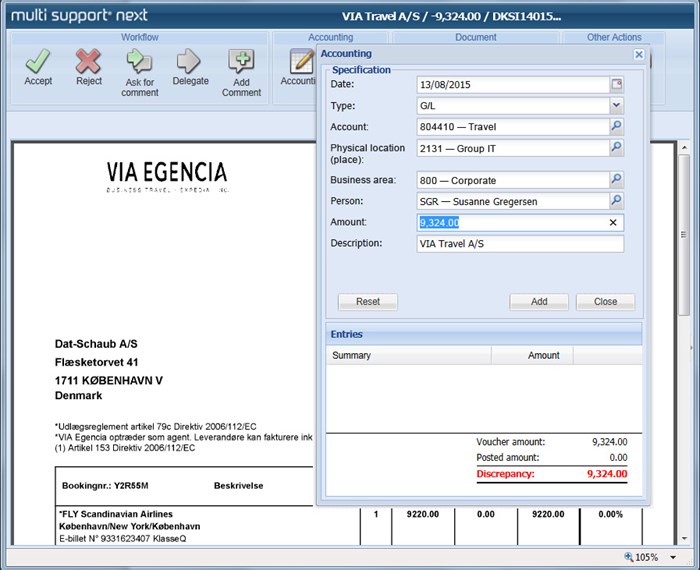Viewport: 700px width, 570px height.
Task: Click the 0.00% cell in invoice row
Action: pyautogui.click(x=610, y=514)
